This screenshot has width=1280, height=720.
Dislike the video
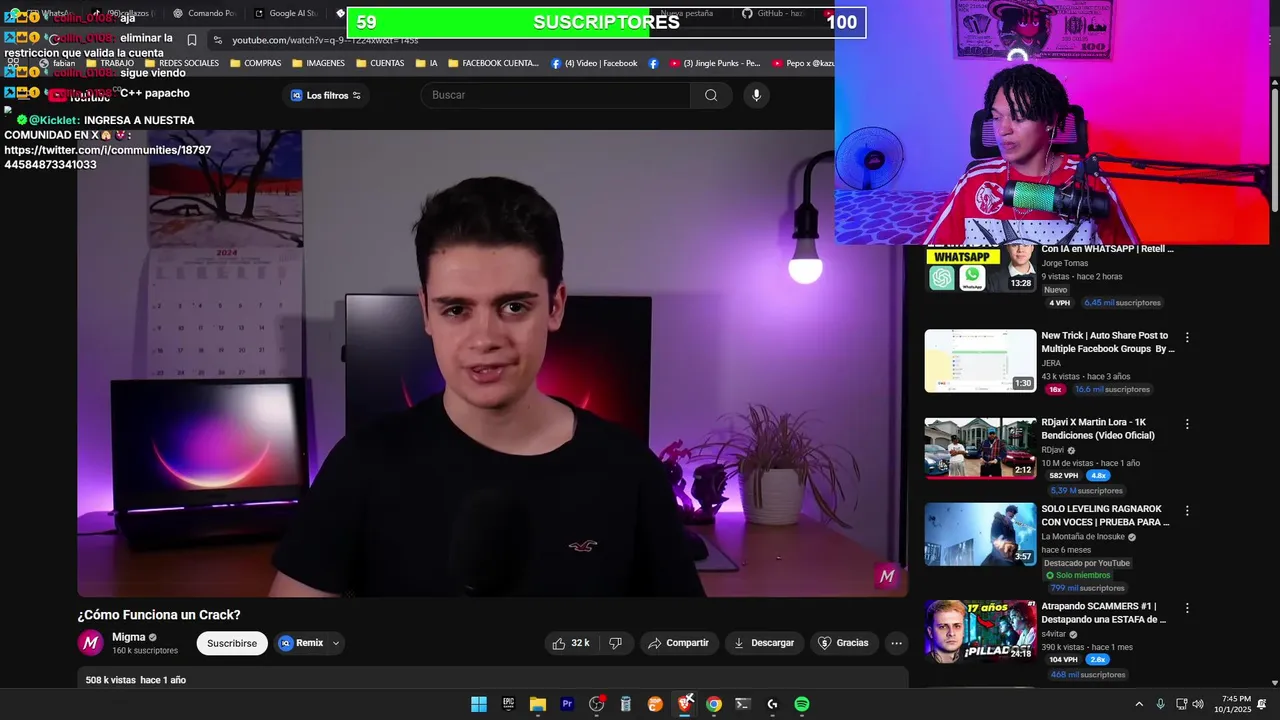pyautogui.click(x=615, y=643)
